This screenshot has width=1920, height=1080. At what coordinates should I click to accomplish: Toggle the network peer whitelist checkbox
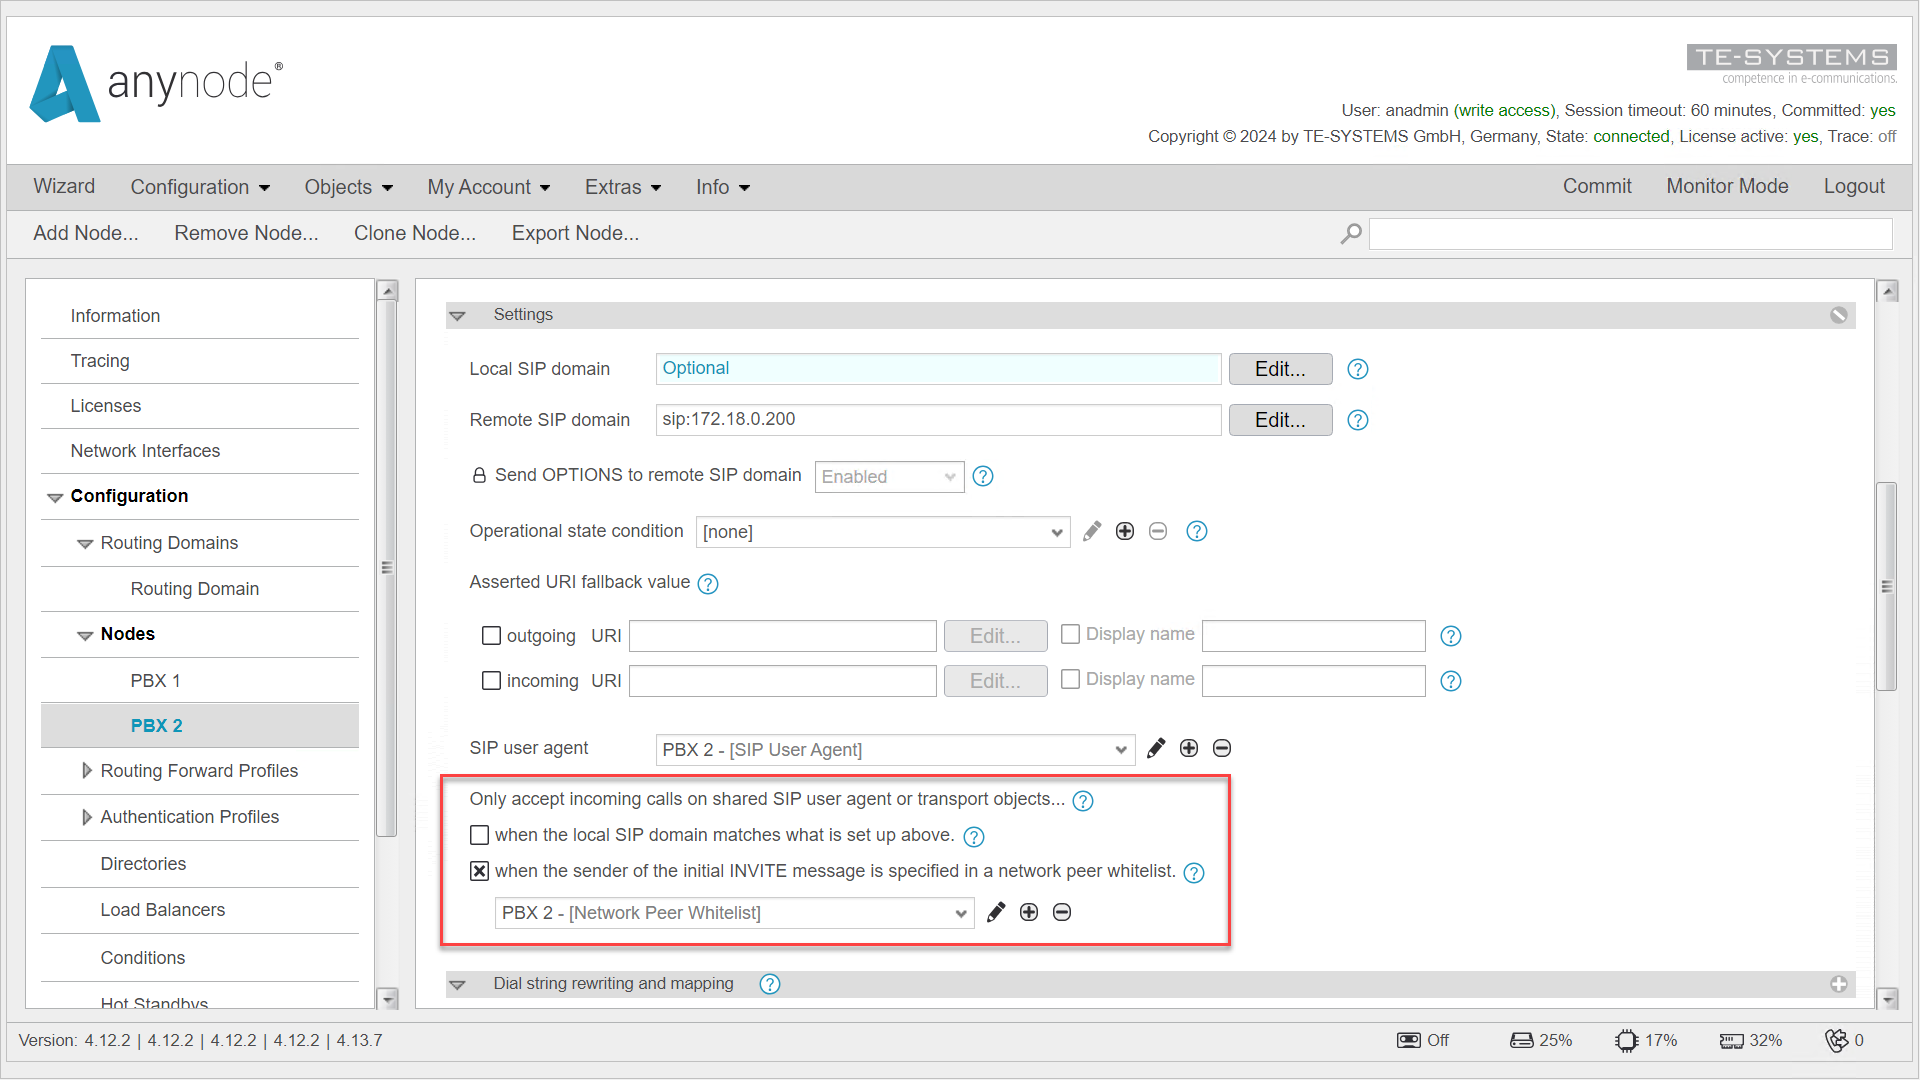click(x=480, y=870)
